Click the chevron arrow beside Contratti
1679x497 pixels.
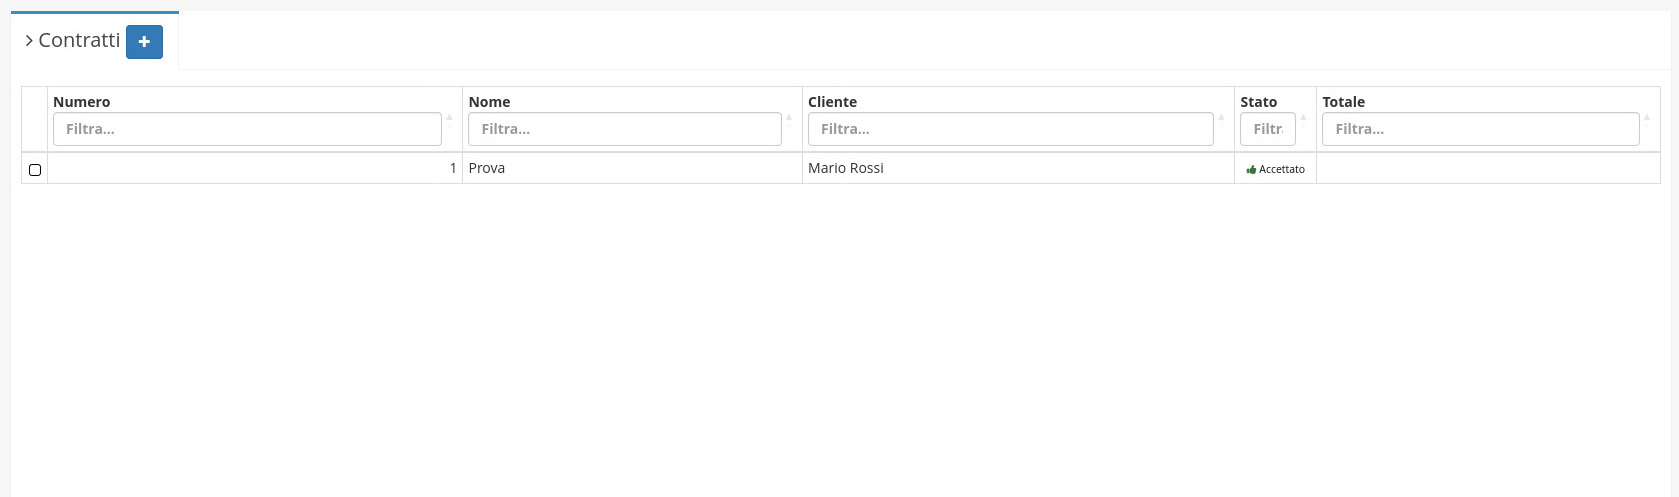[29, 41]
